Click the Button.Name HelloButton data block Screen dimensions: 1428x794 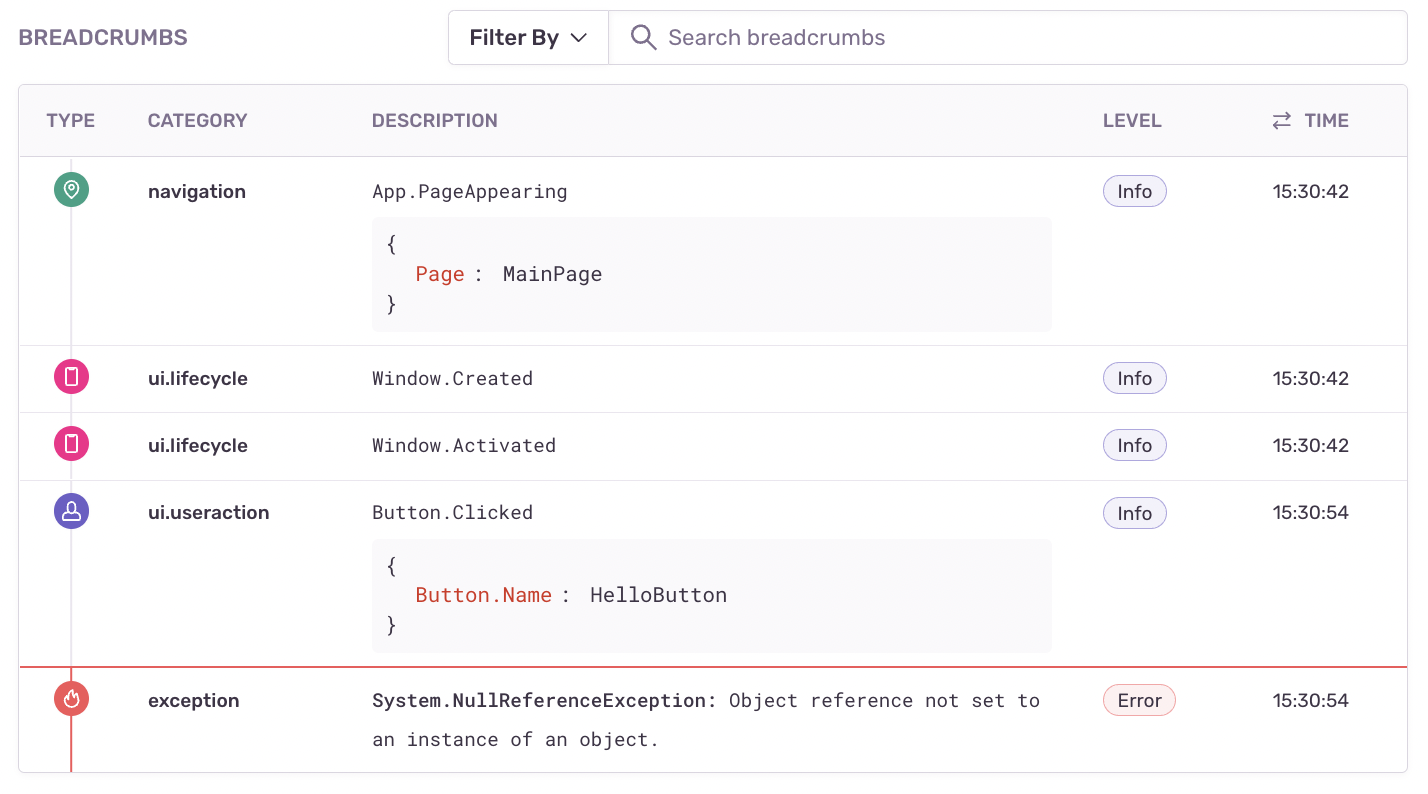[x=711, y=596]
